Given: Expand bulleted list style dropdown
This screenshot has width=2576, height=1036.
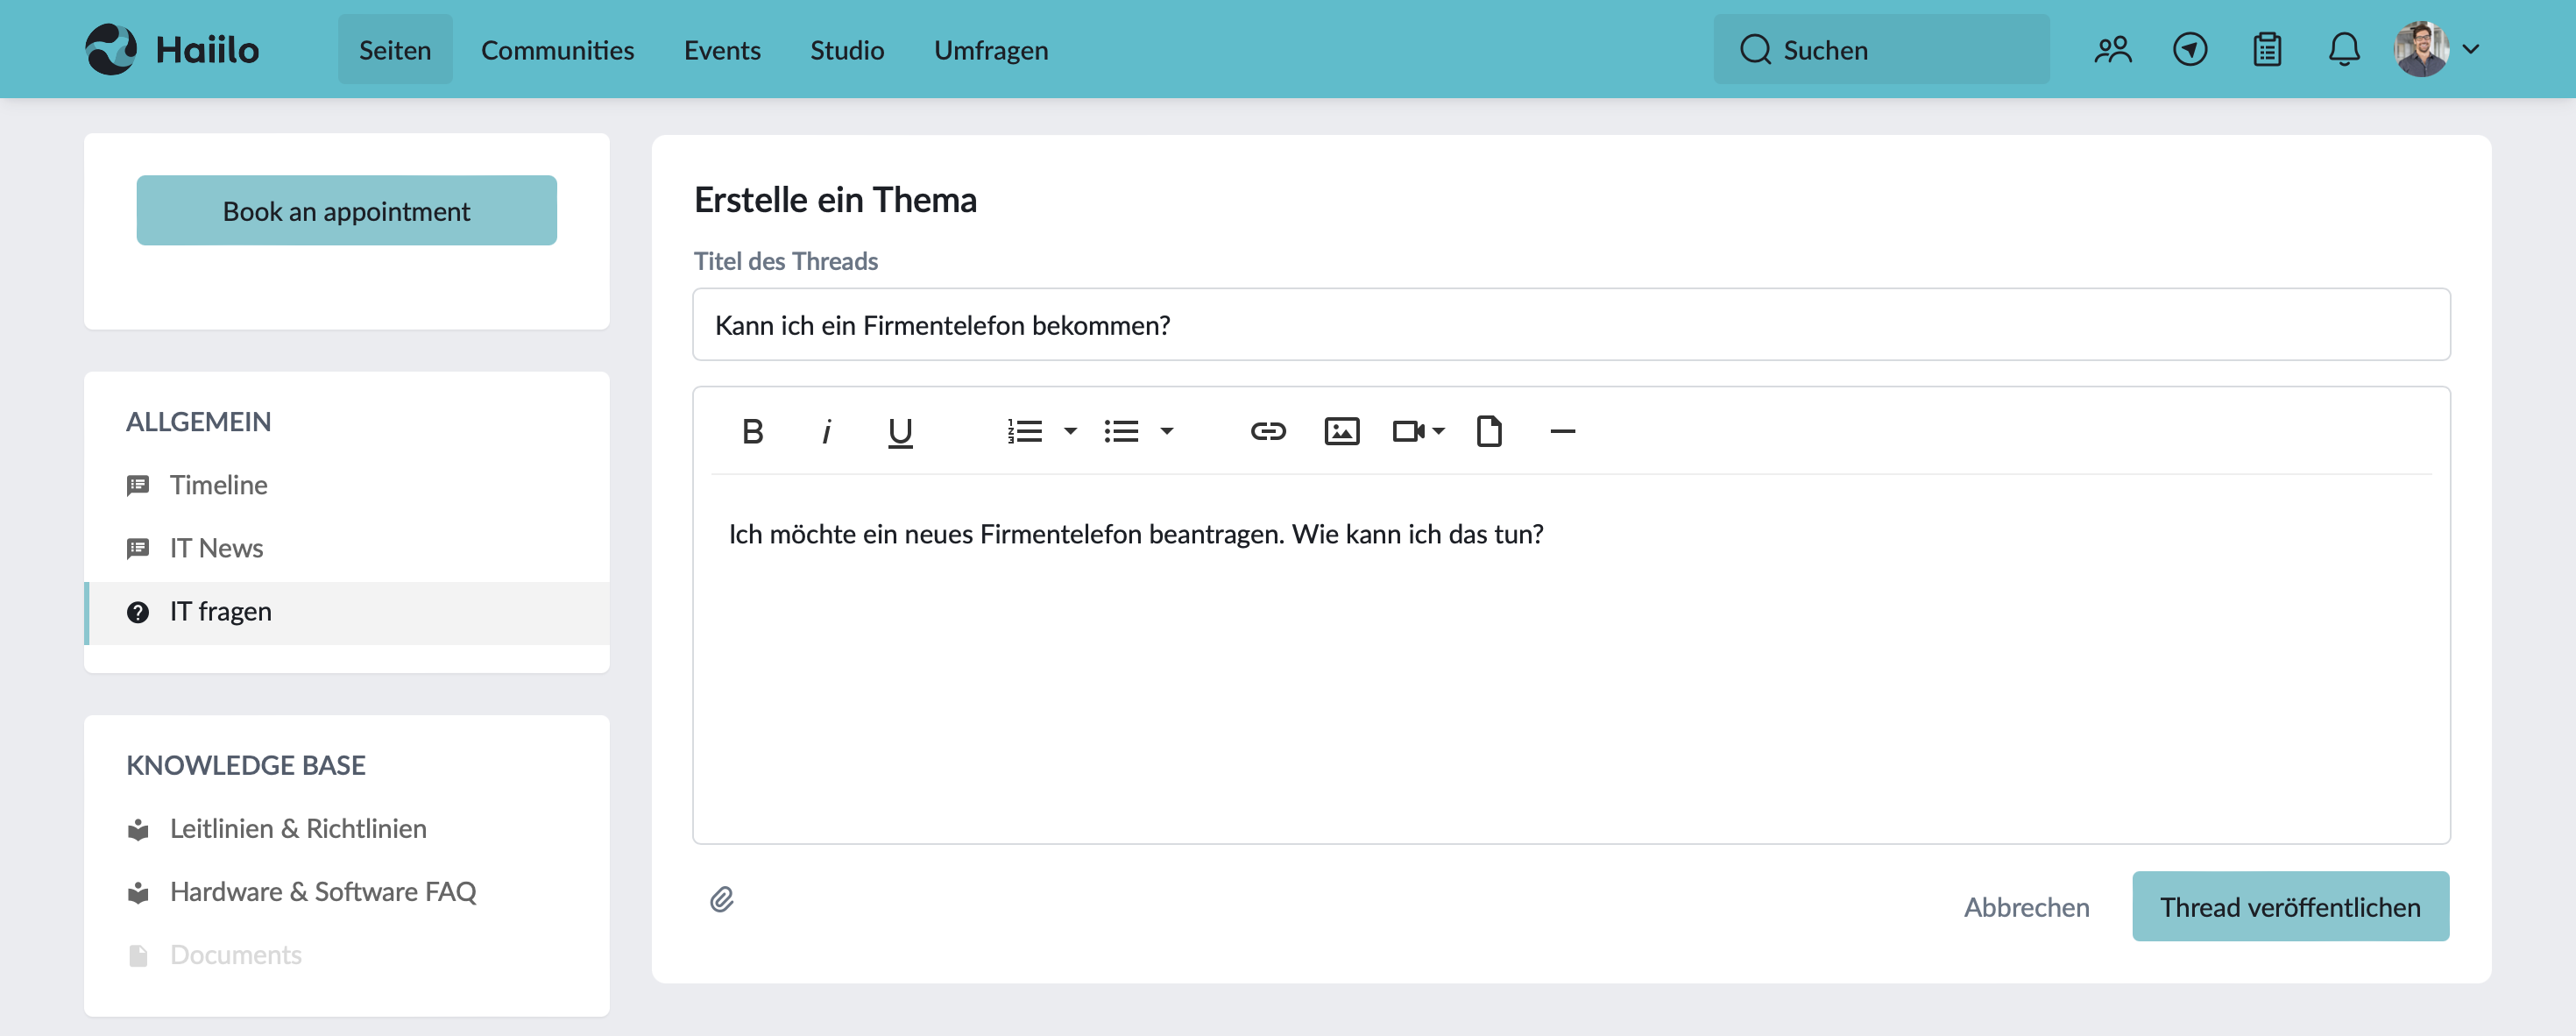Looking at the screenshot, I should pyautogui.click(x=1166, y=431).
